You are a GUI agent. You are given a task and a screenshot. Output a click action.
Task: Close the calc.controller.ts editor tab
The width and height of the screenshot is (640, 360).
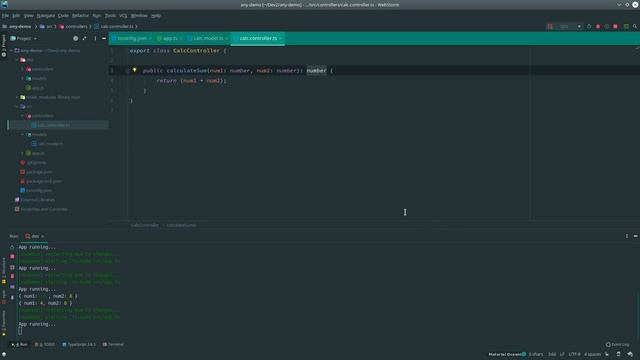pos(281,38)
